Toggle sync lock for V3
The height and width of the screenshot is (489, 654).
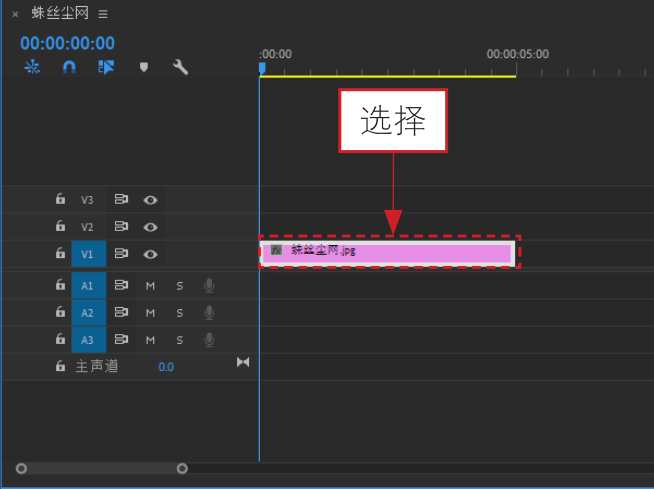click(x=121, y=199)
